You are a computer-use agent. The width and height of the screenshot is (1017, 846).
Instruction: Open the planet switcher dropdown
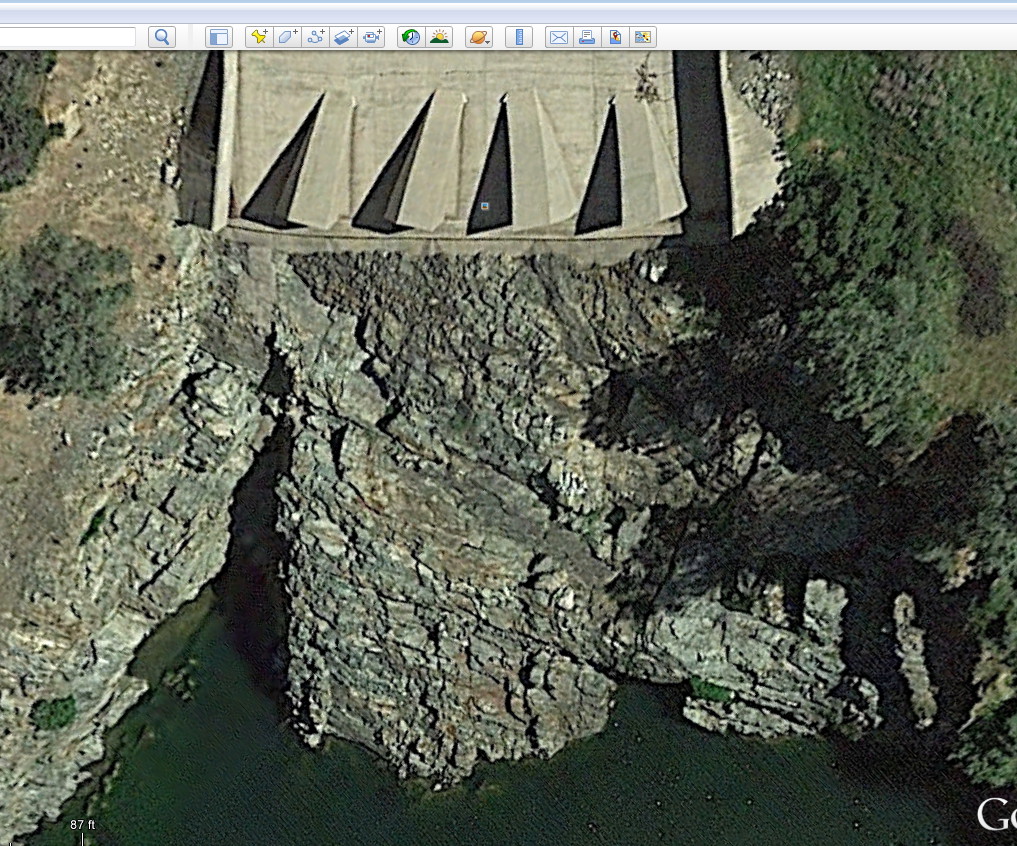(x=479, y=37)
